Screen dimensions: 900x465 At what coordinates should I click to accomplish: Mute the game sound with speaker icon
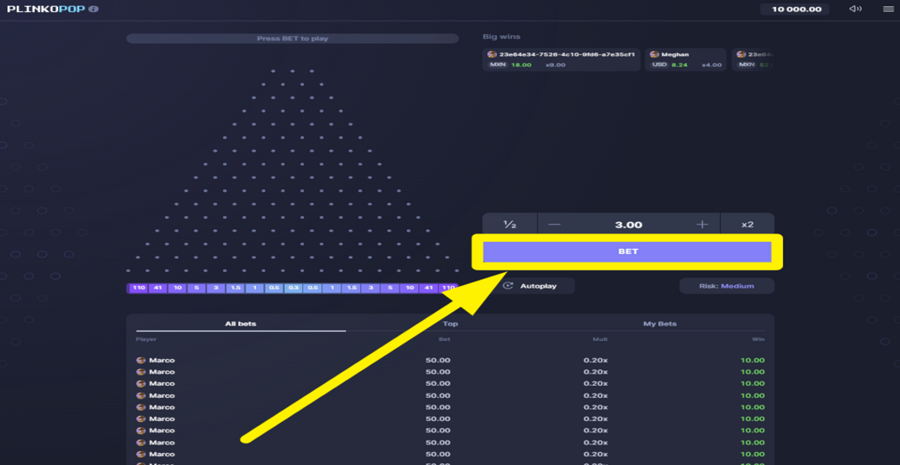click(x=856, y=9)
